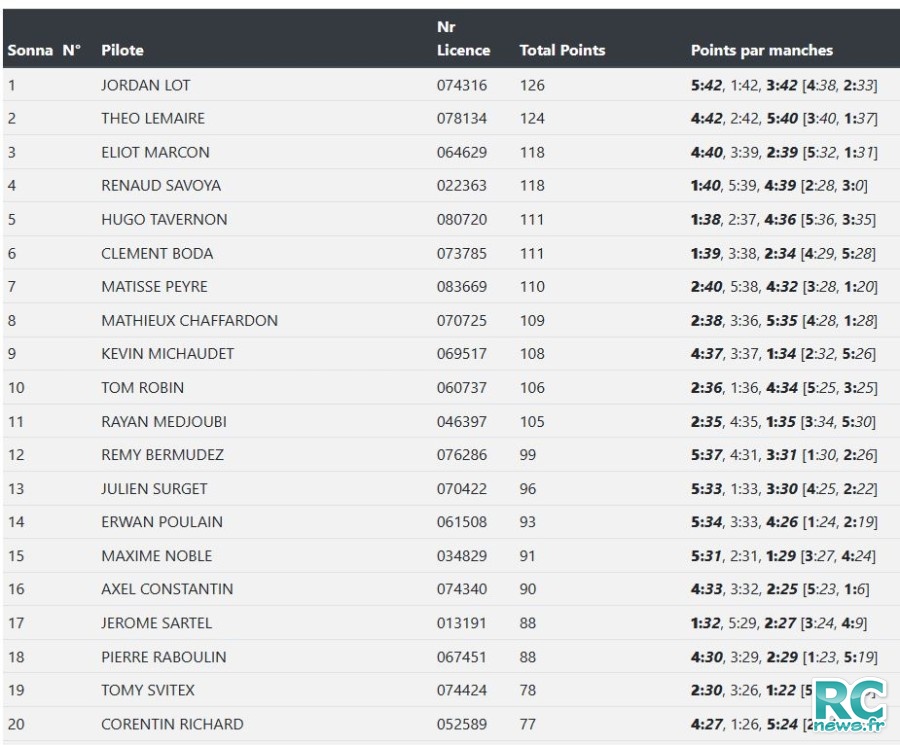Click KEVIN MICHAUDET's points per round
Image resolution: width=900 pixels, height=745 pixels.
(x=783, y=353)
